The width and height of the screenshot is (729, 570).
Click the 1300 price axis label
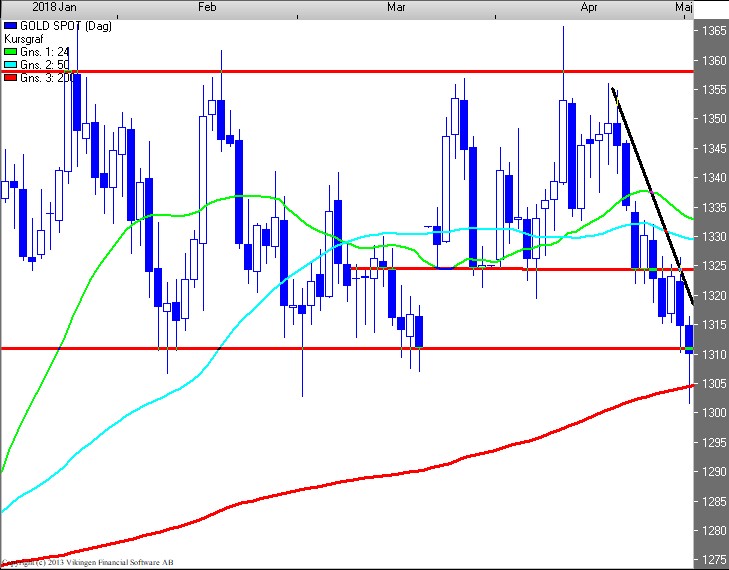(714, 412)
